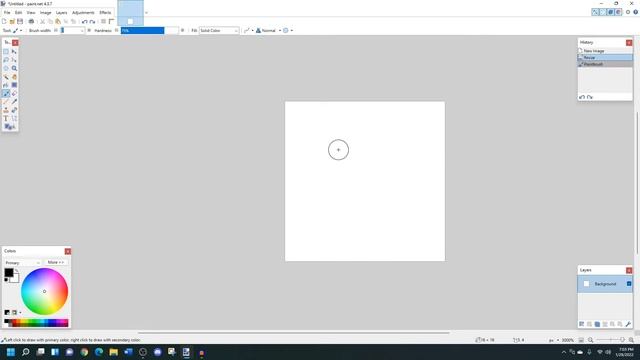
Task: Open the Brush width dropdown
Action: pyautogui.click(x=82, y=31)
